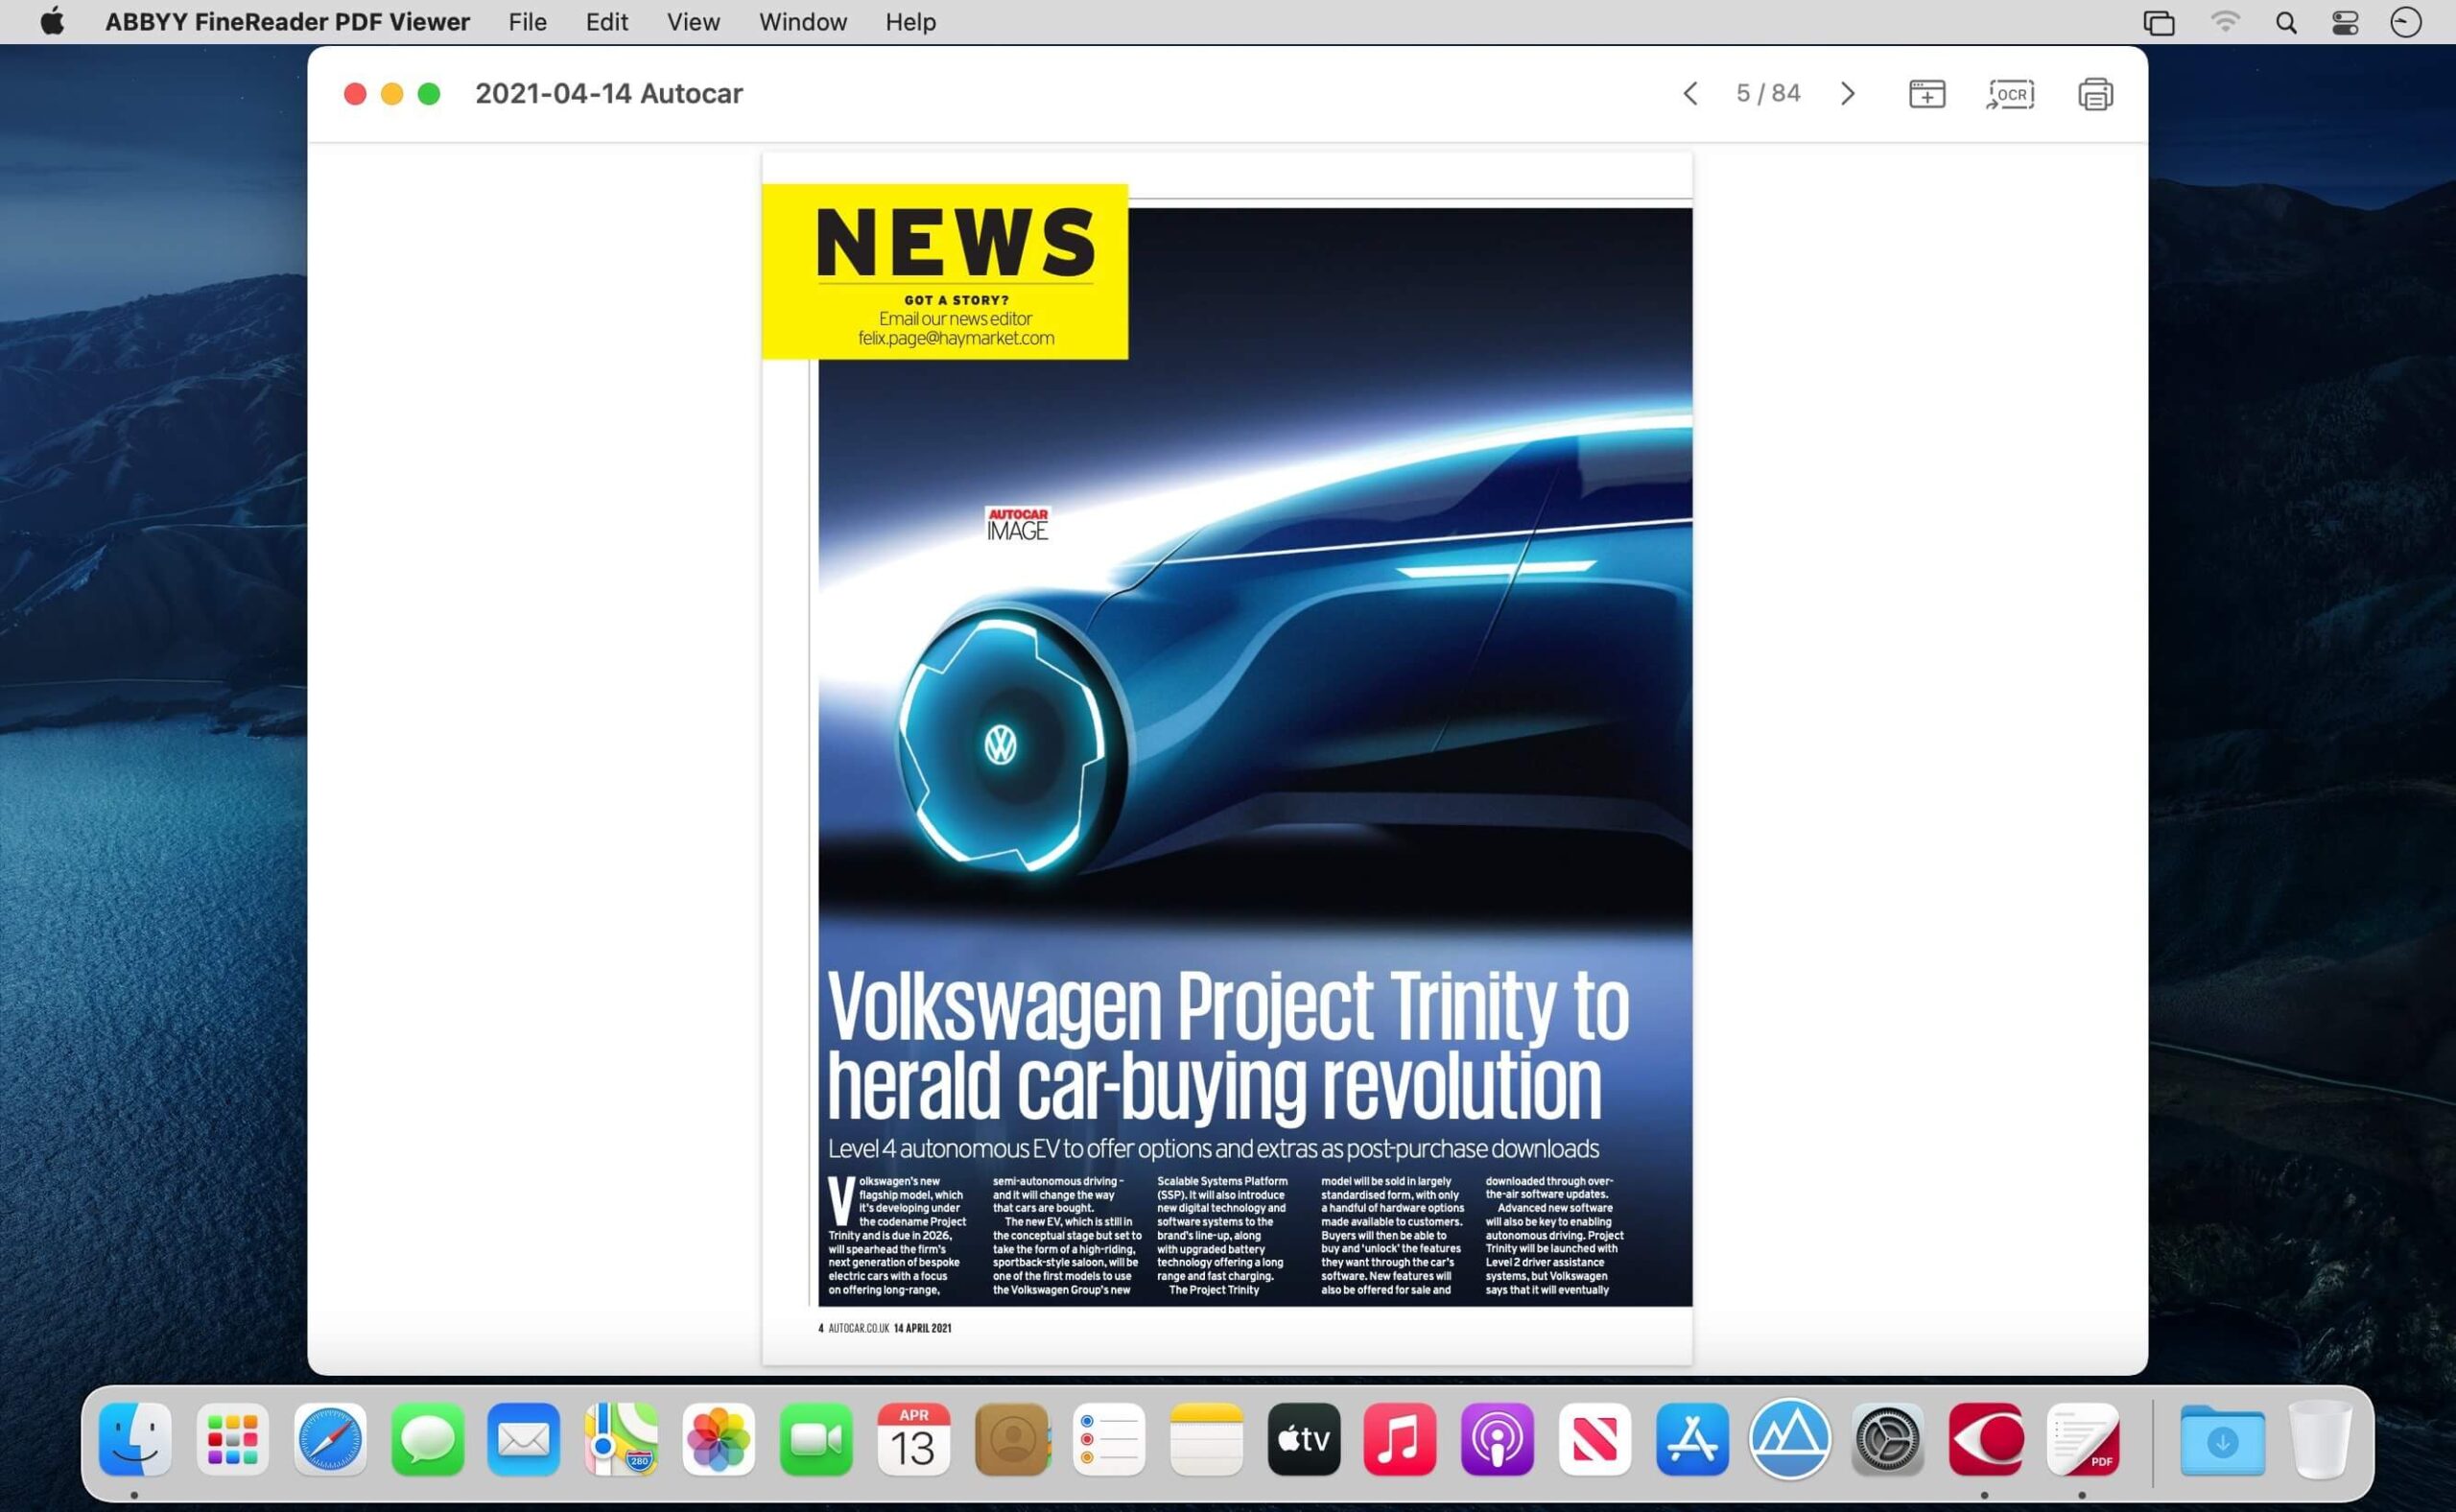Go back to the previous page
2456x1512 pixels.
(1690, 93)
